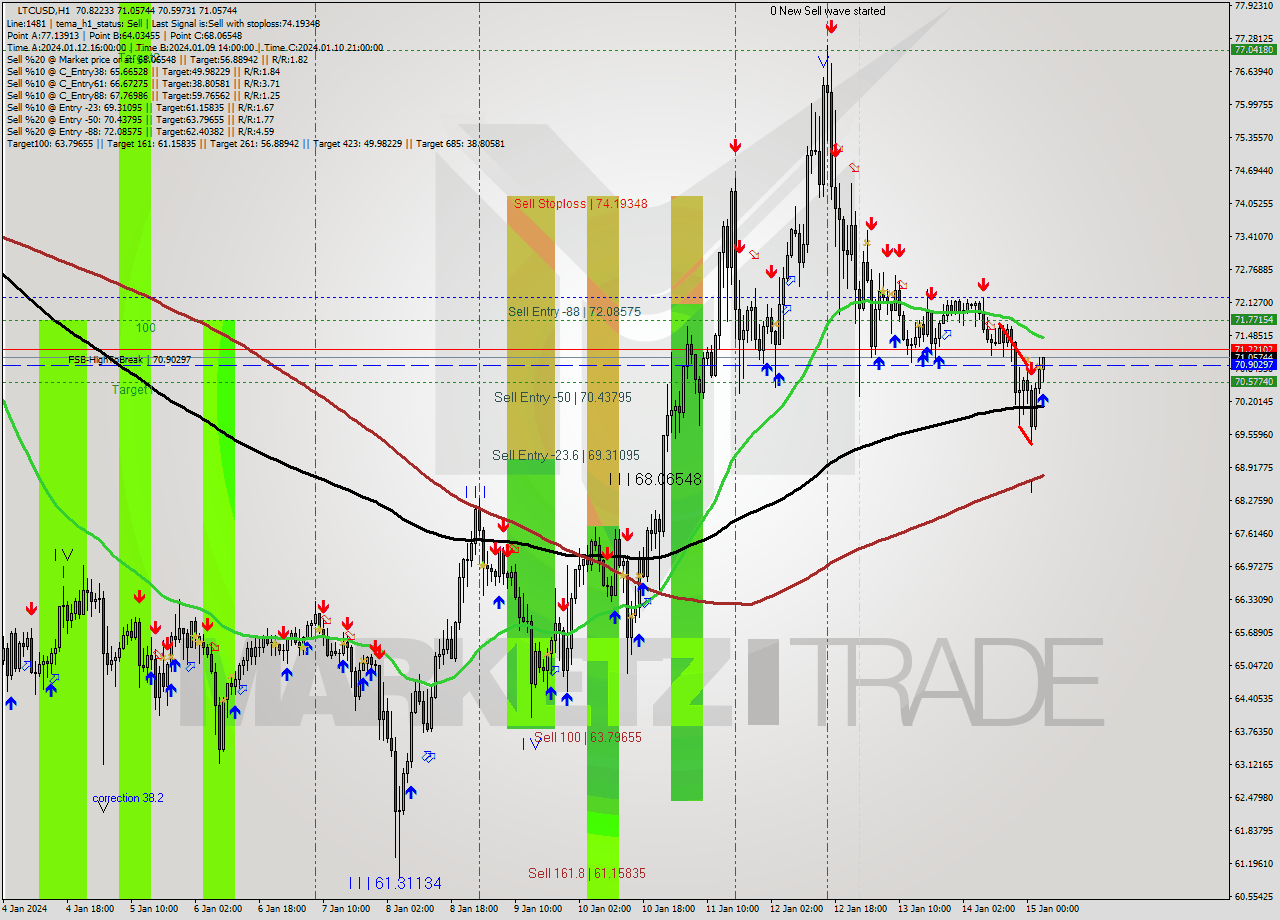Click the 77.92310 price axis value
Screen dimensions: 1280x920
(x=1253, y=5)
